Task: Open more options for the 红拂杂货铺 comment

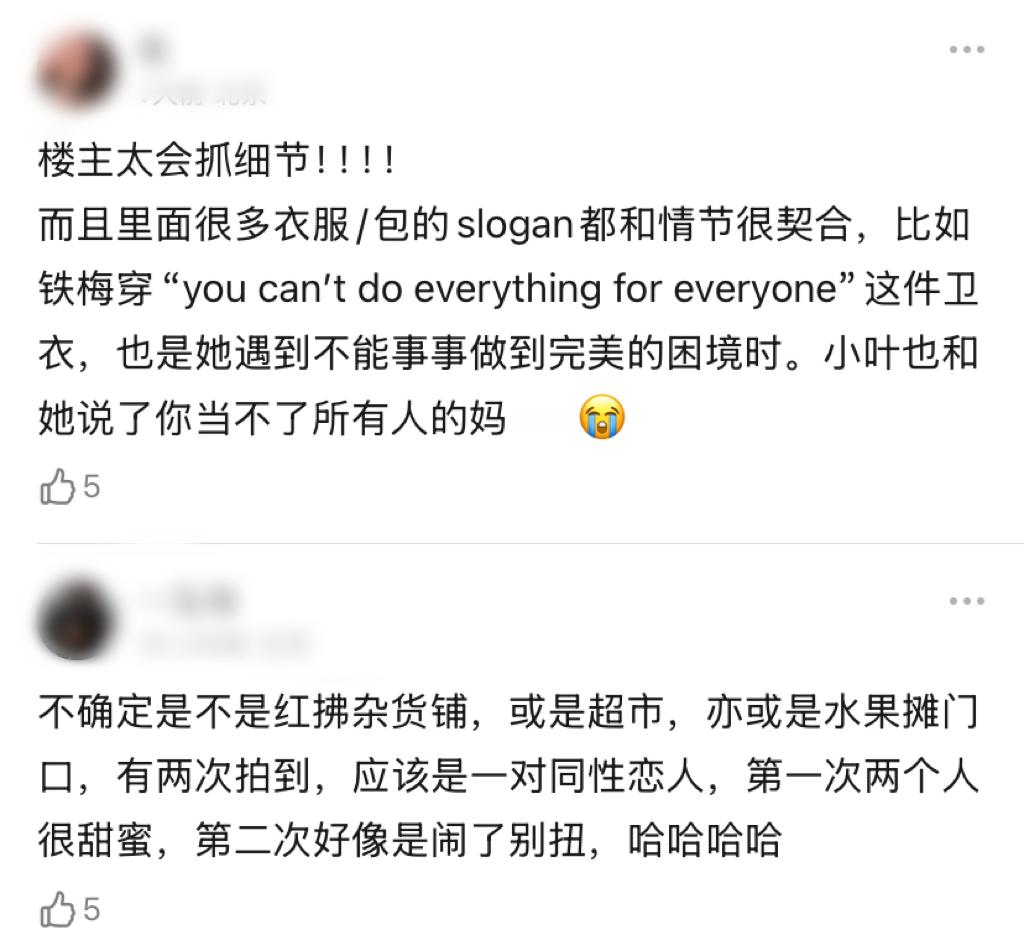Action: click(967, 601)
